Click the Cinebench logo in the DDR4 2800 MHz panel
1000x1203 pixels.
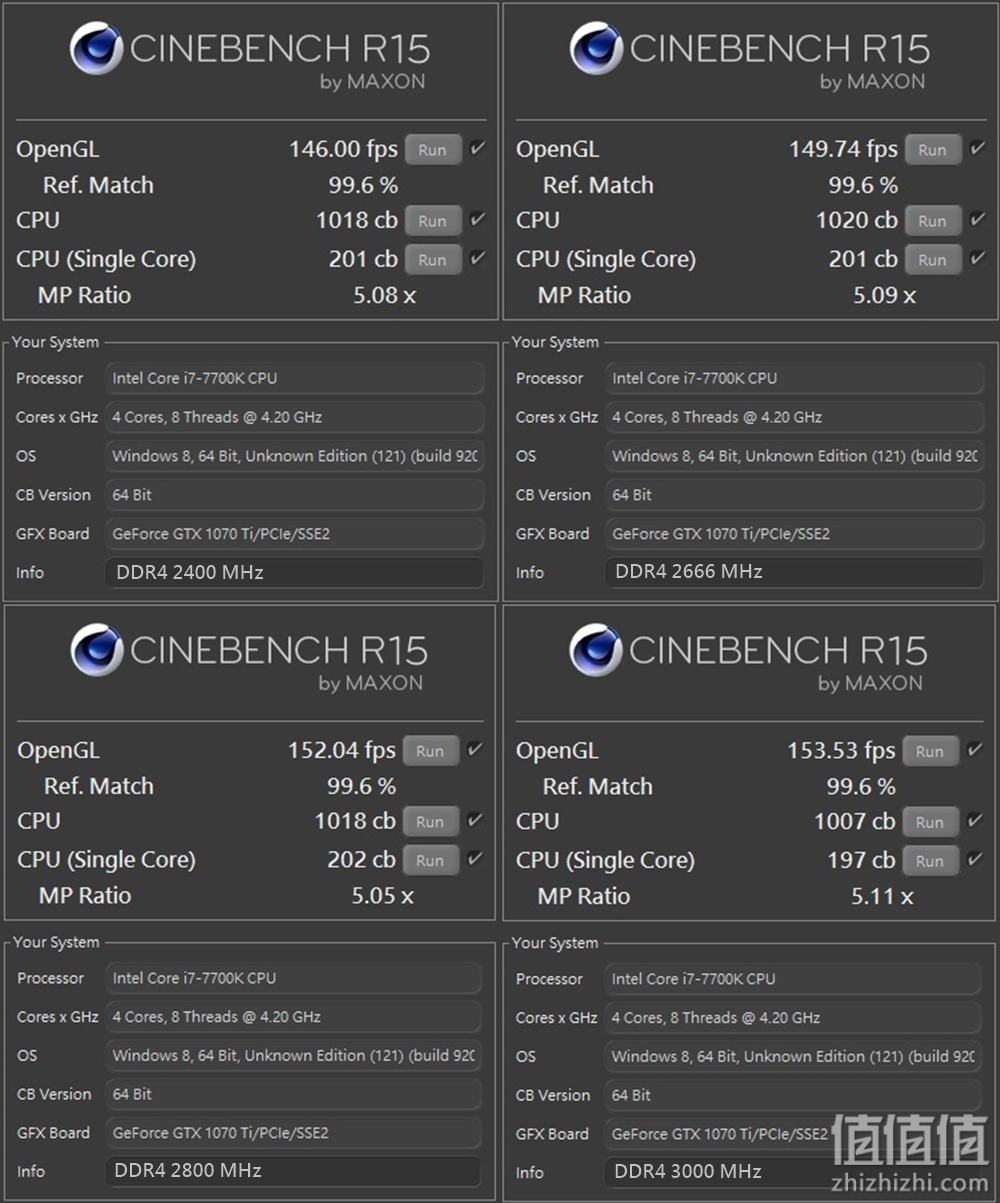96,651
